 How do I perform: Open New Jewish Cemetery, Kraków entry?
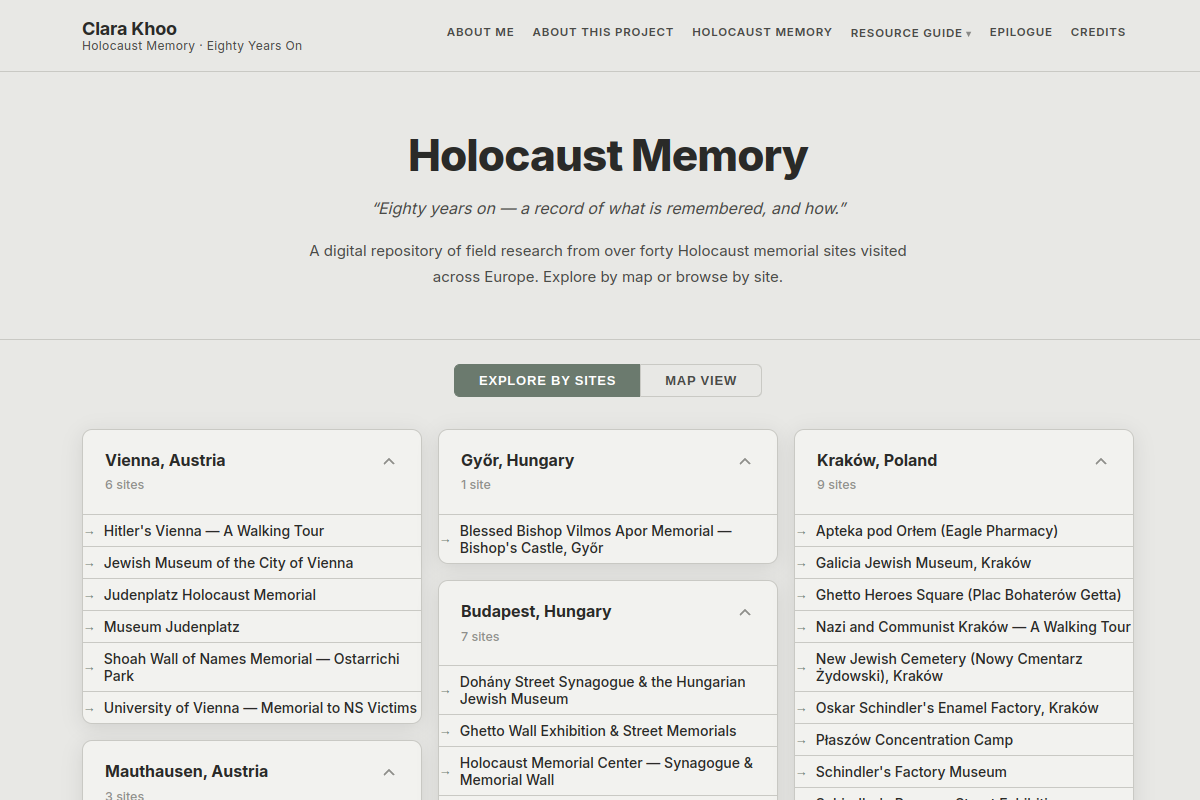click(x=964, y=667)
